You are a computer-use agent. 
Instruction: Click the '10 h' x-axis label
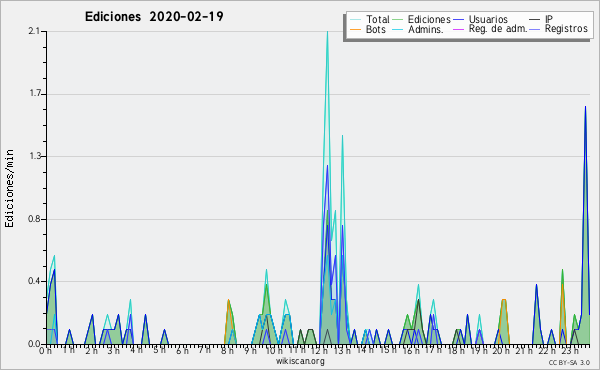coord(274,351)
